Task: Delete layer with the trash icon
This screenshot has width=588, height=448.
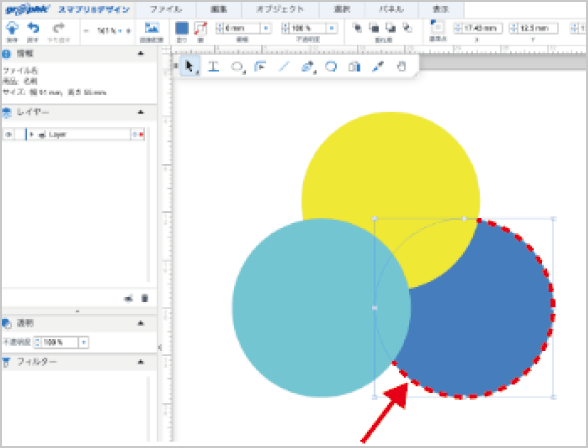Action: 145,298
